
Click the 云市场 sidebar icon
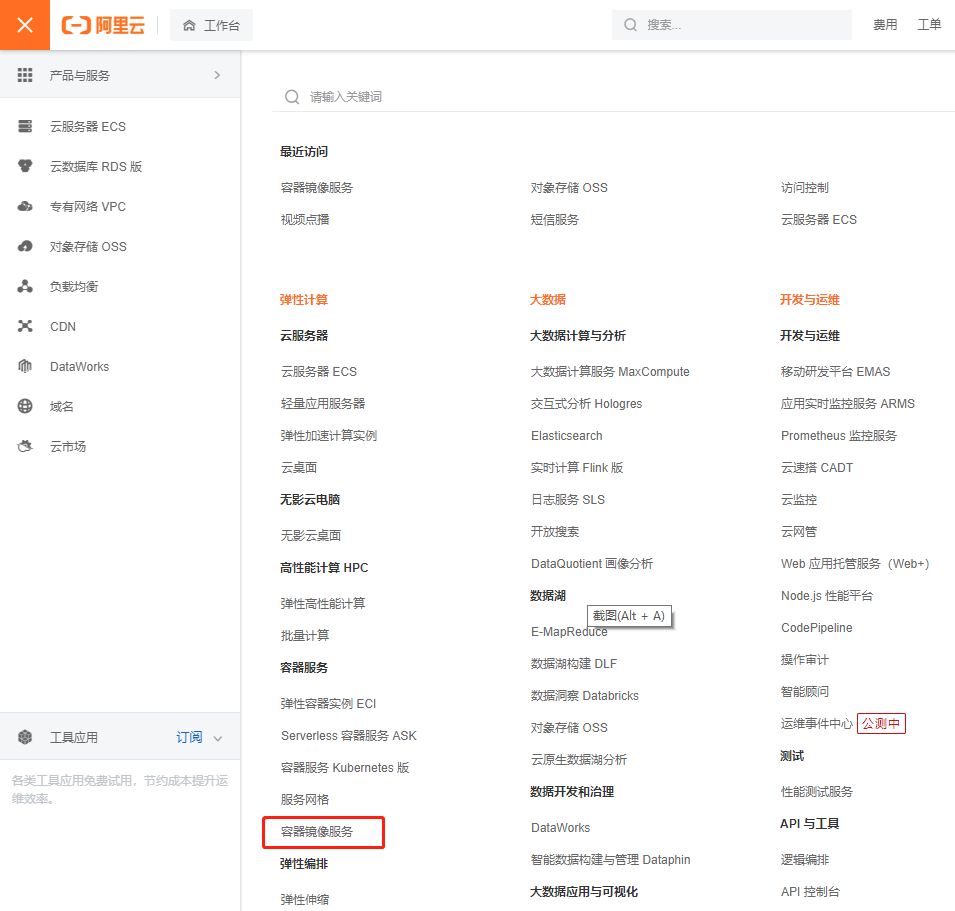(25, 446)
